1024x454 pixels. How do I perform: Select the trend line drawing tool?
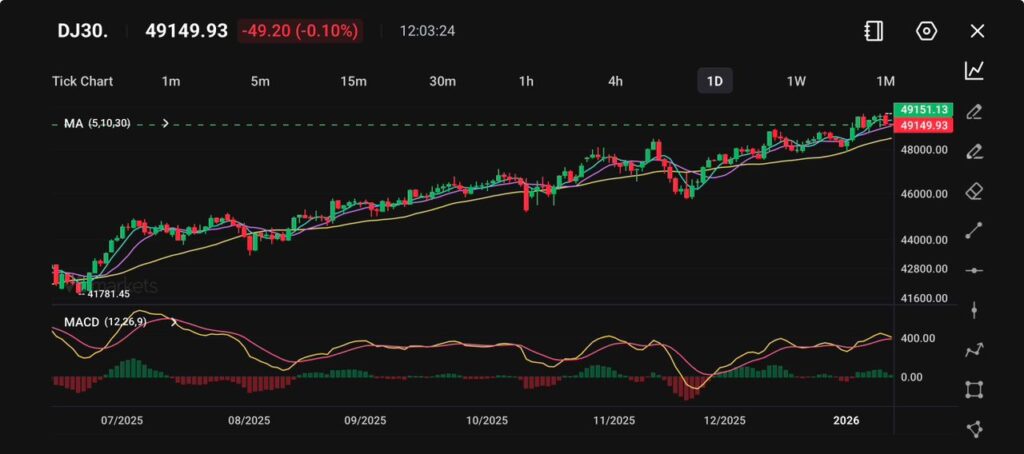coord(974,231)
